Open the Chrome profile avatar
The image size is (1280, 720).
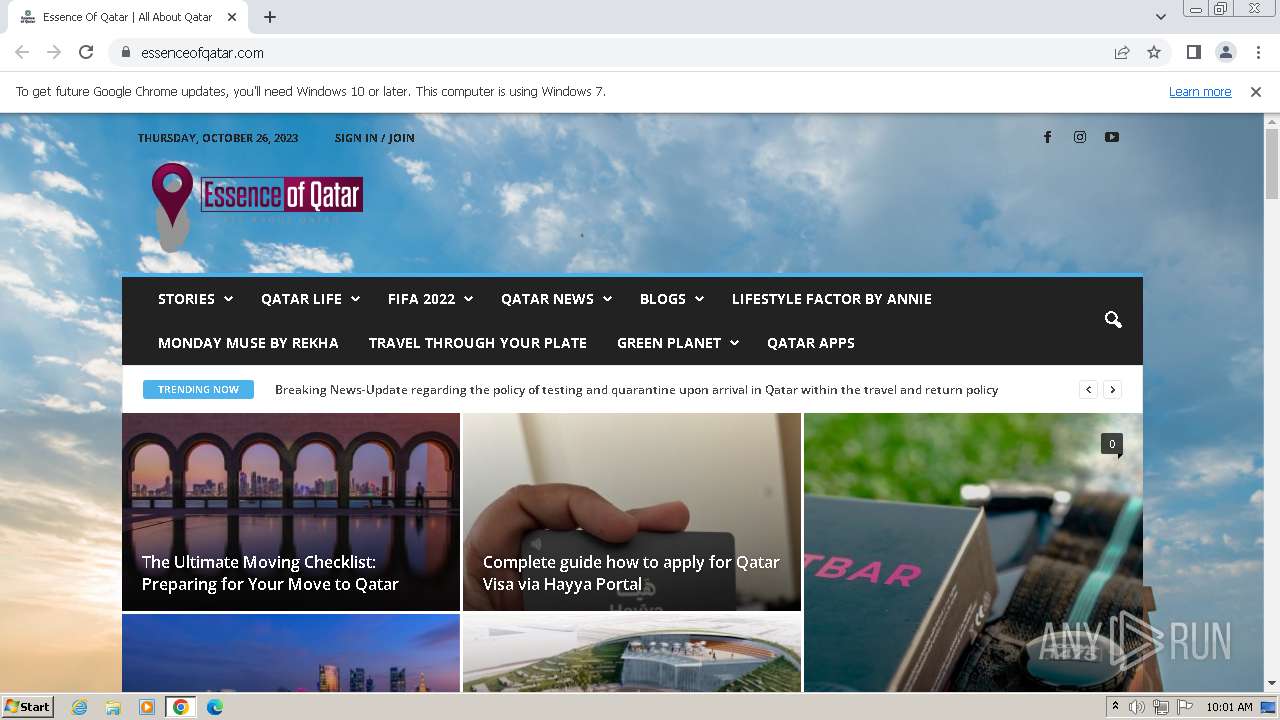point(1225,52)
